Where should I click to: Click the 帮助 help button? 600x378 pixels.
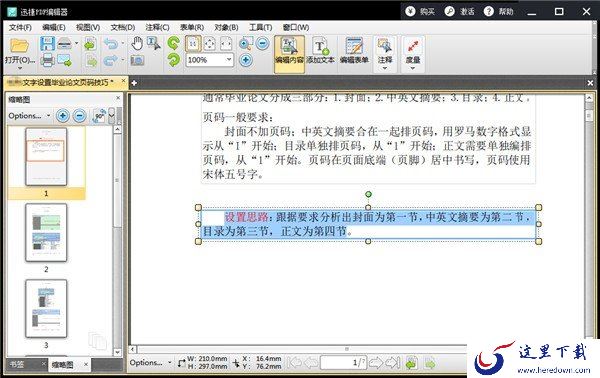coord(499,11)
